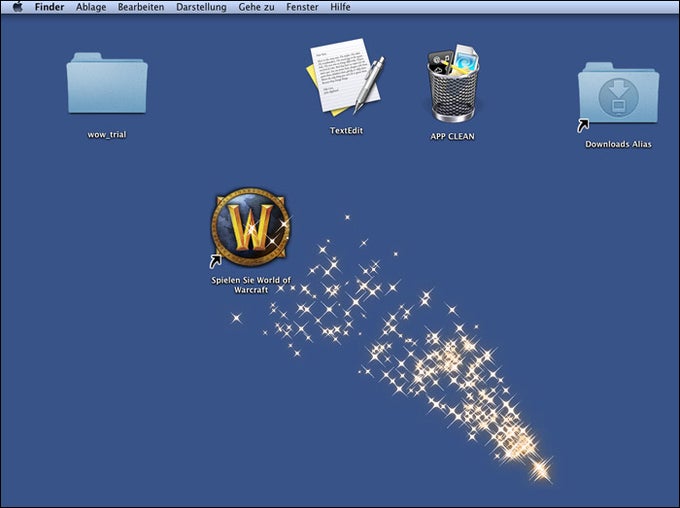Open the Darstellung menu
Viewport: 680px width, 508px height.
click(201, 7)
